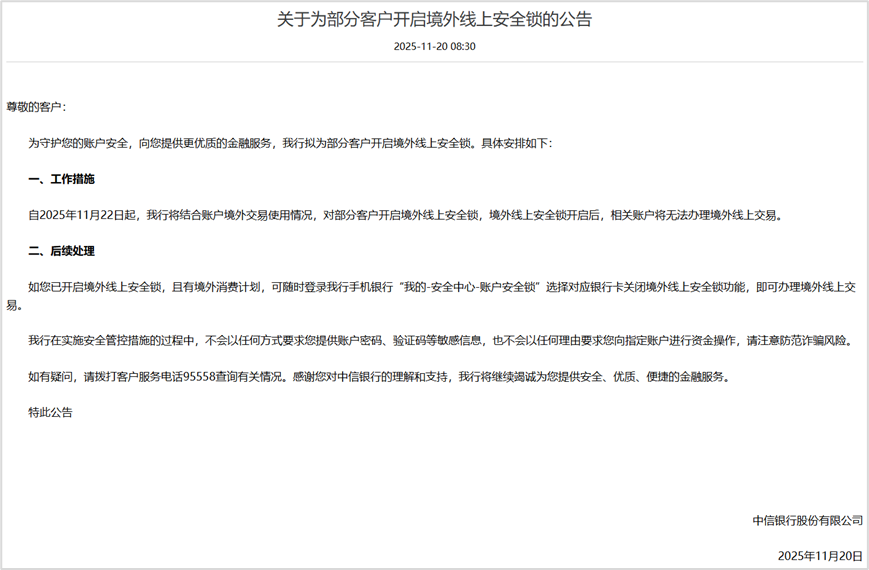Click the announcement title about 境外线上安全锁
This screenshot has width=869, height=570.
[434, 19]
